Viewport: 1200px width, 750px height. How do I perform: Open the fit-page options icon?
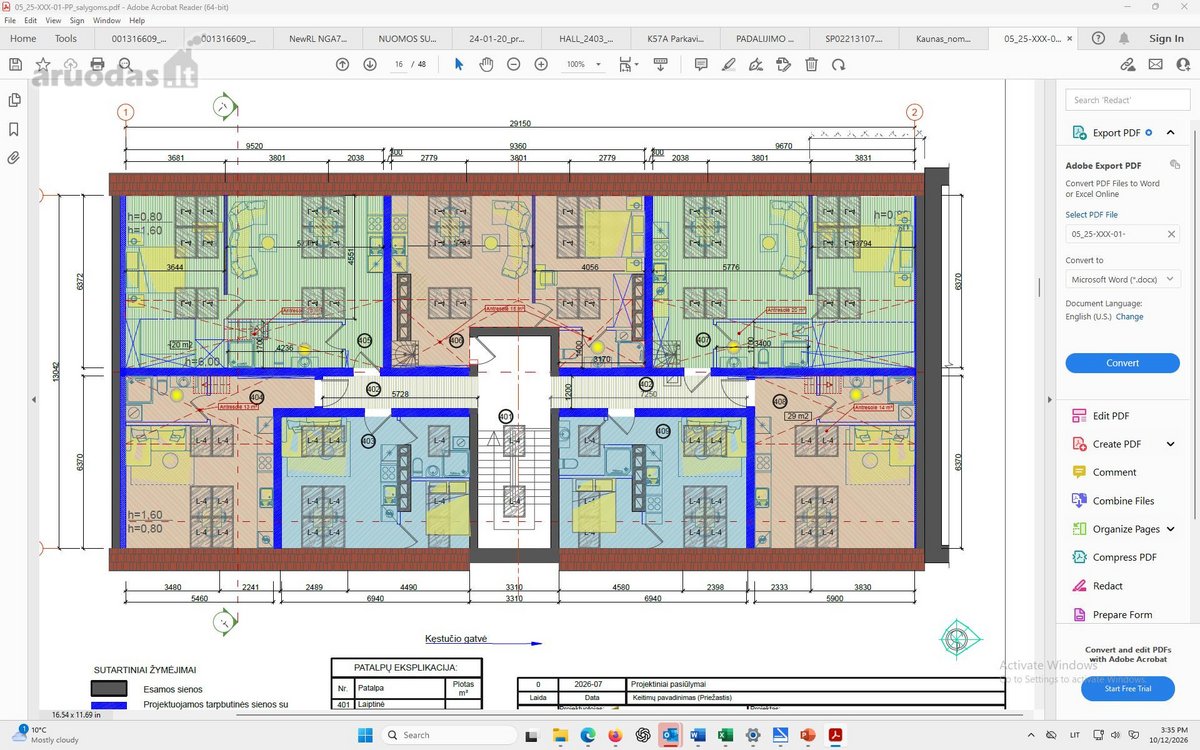pos(628,64)
